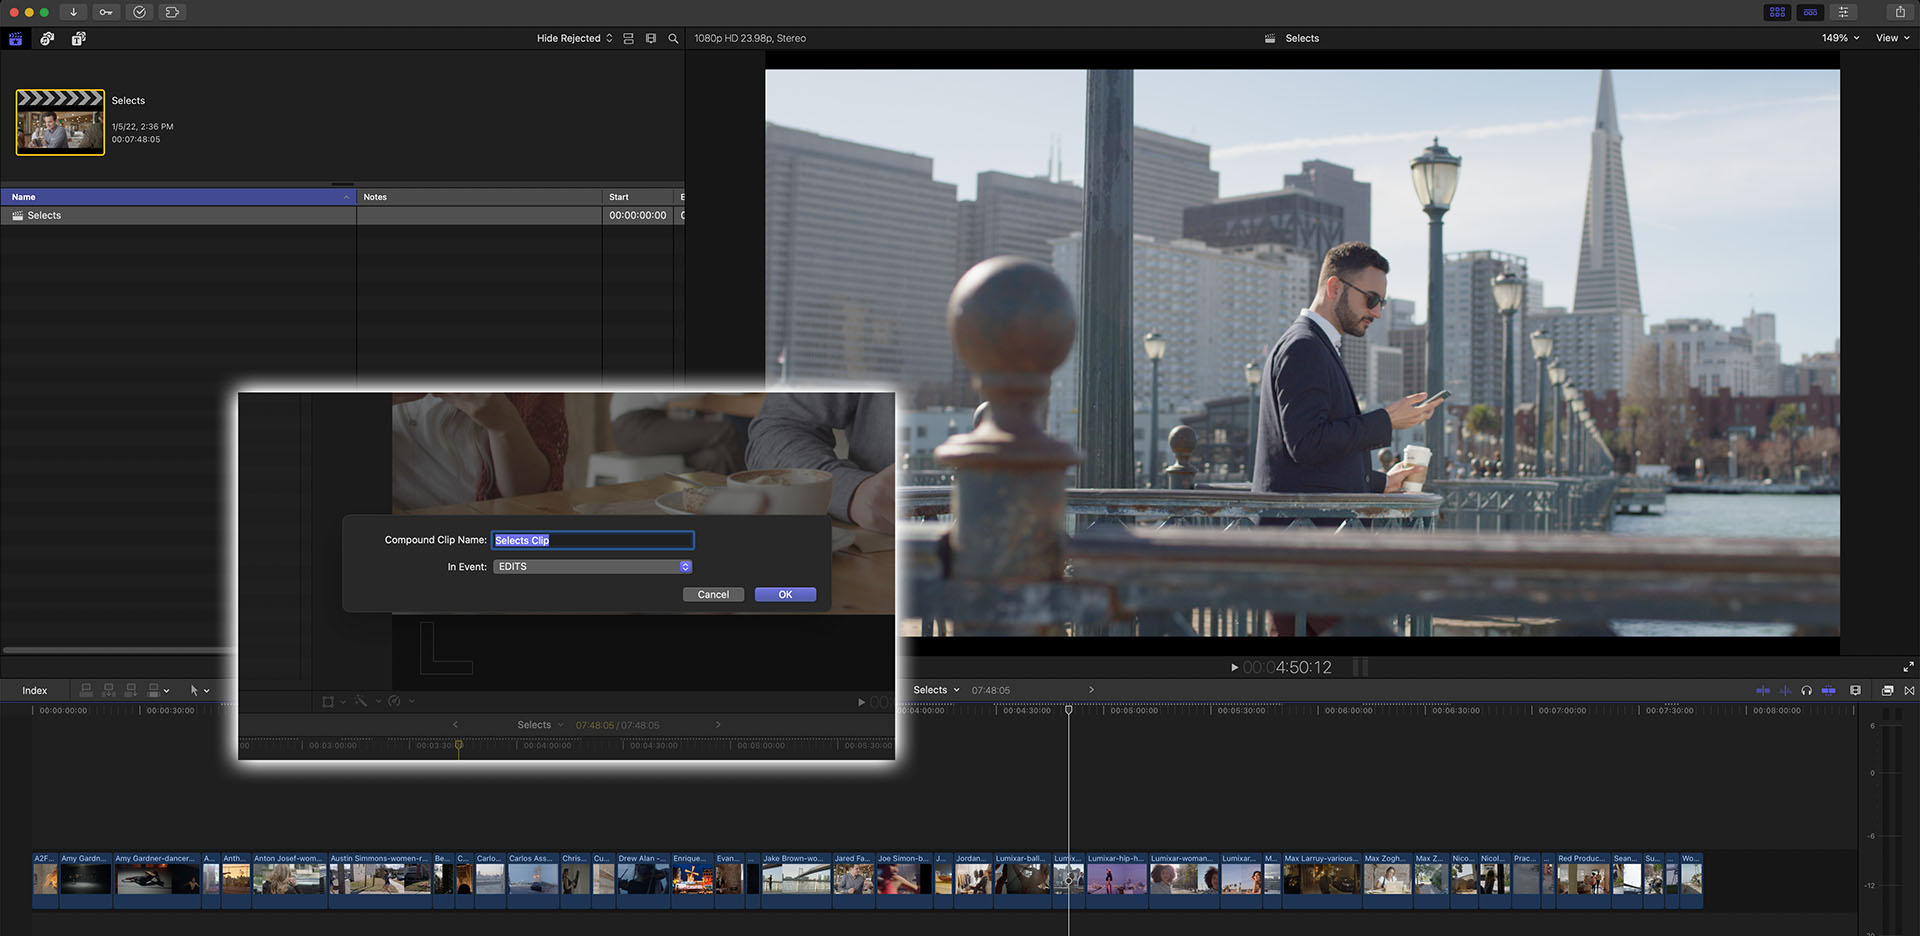Toggle audio skimming waveform icon

coord(1785,691)
